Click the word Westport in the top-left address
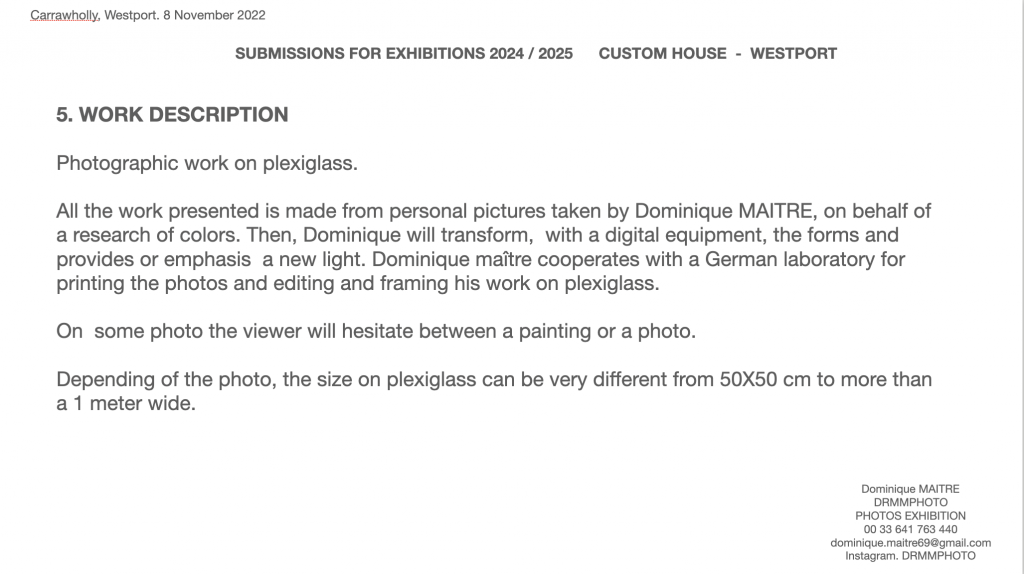The height and width of the screenshot is (574, 1024). pos(133,15)
